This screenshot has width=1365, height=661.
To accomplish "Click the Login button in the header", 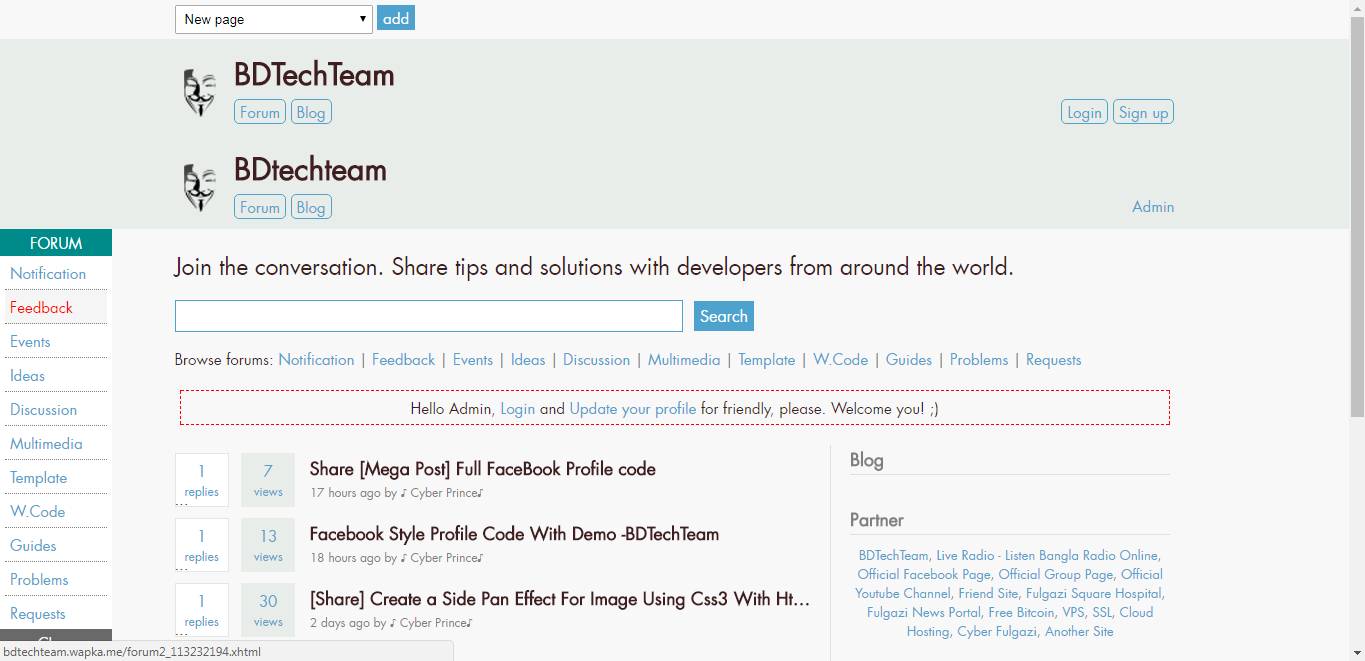I will click(1084, 112).
